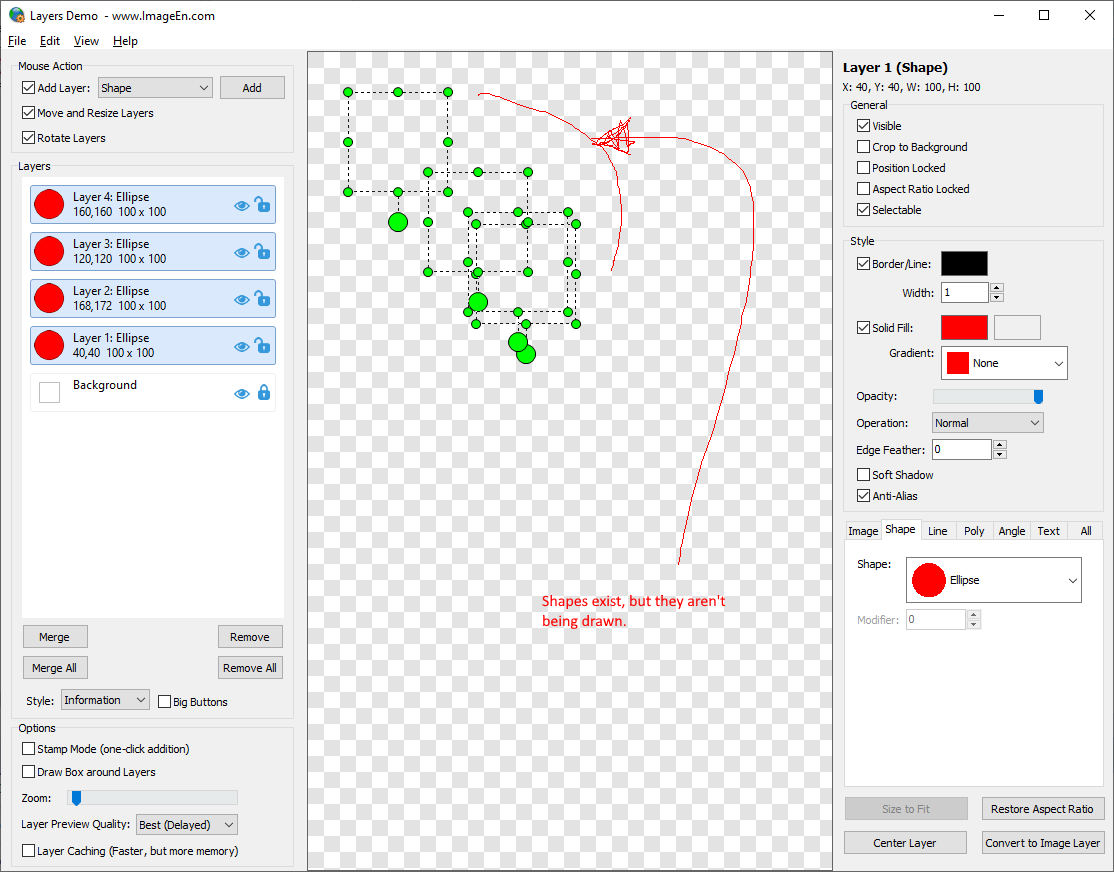The image size is (1114, 872).
Task: Open the layer list Style dropdown
Action: coord(105,700)
